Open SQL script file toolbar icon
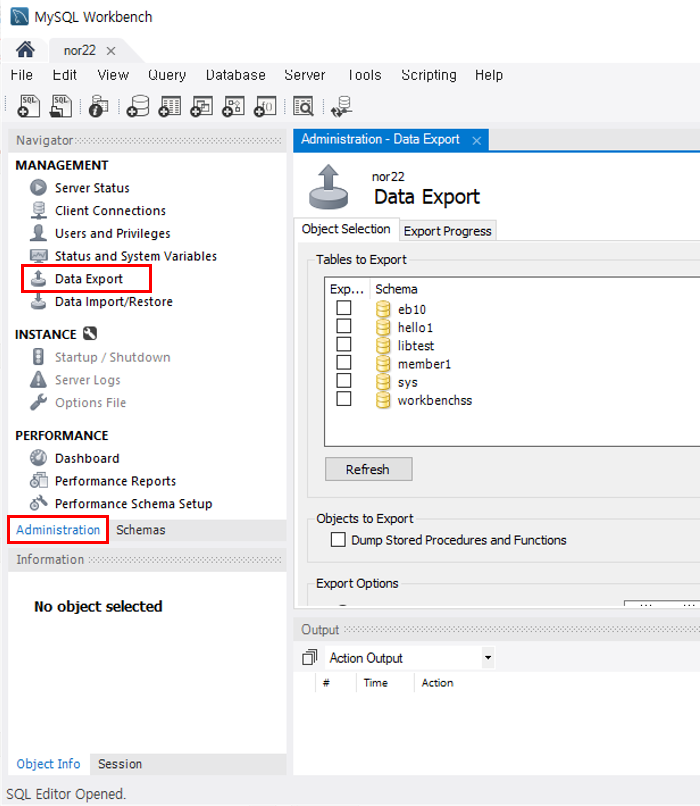This screenshot has height=806, width=700. tap(61, 106)
